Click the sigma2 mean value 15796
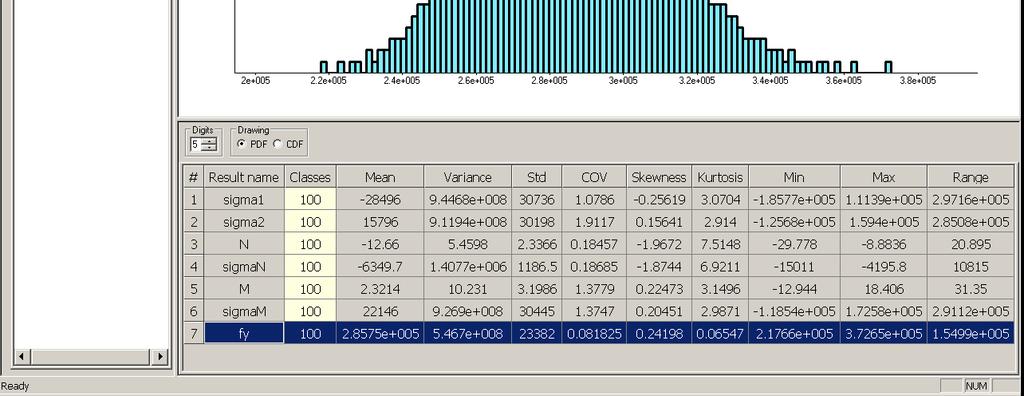 click(x=380, y=222)
